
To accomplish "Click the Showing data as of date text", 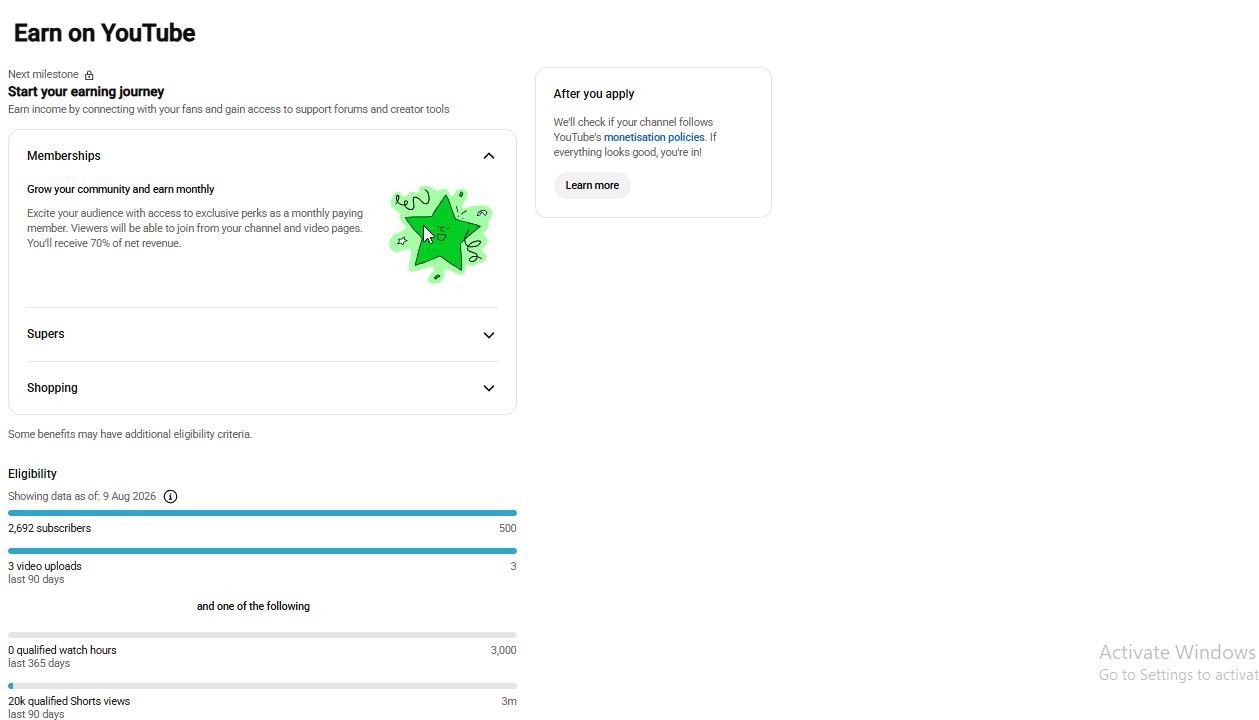I will [82, 496].
